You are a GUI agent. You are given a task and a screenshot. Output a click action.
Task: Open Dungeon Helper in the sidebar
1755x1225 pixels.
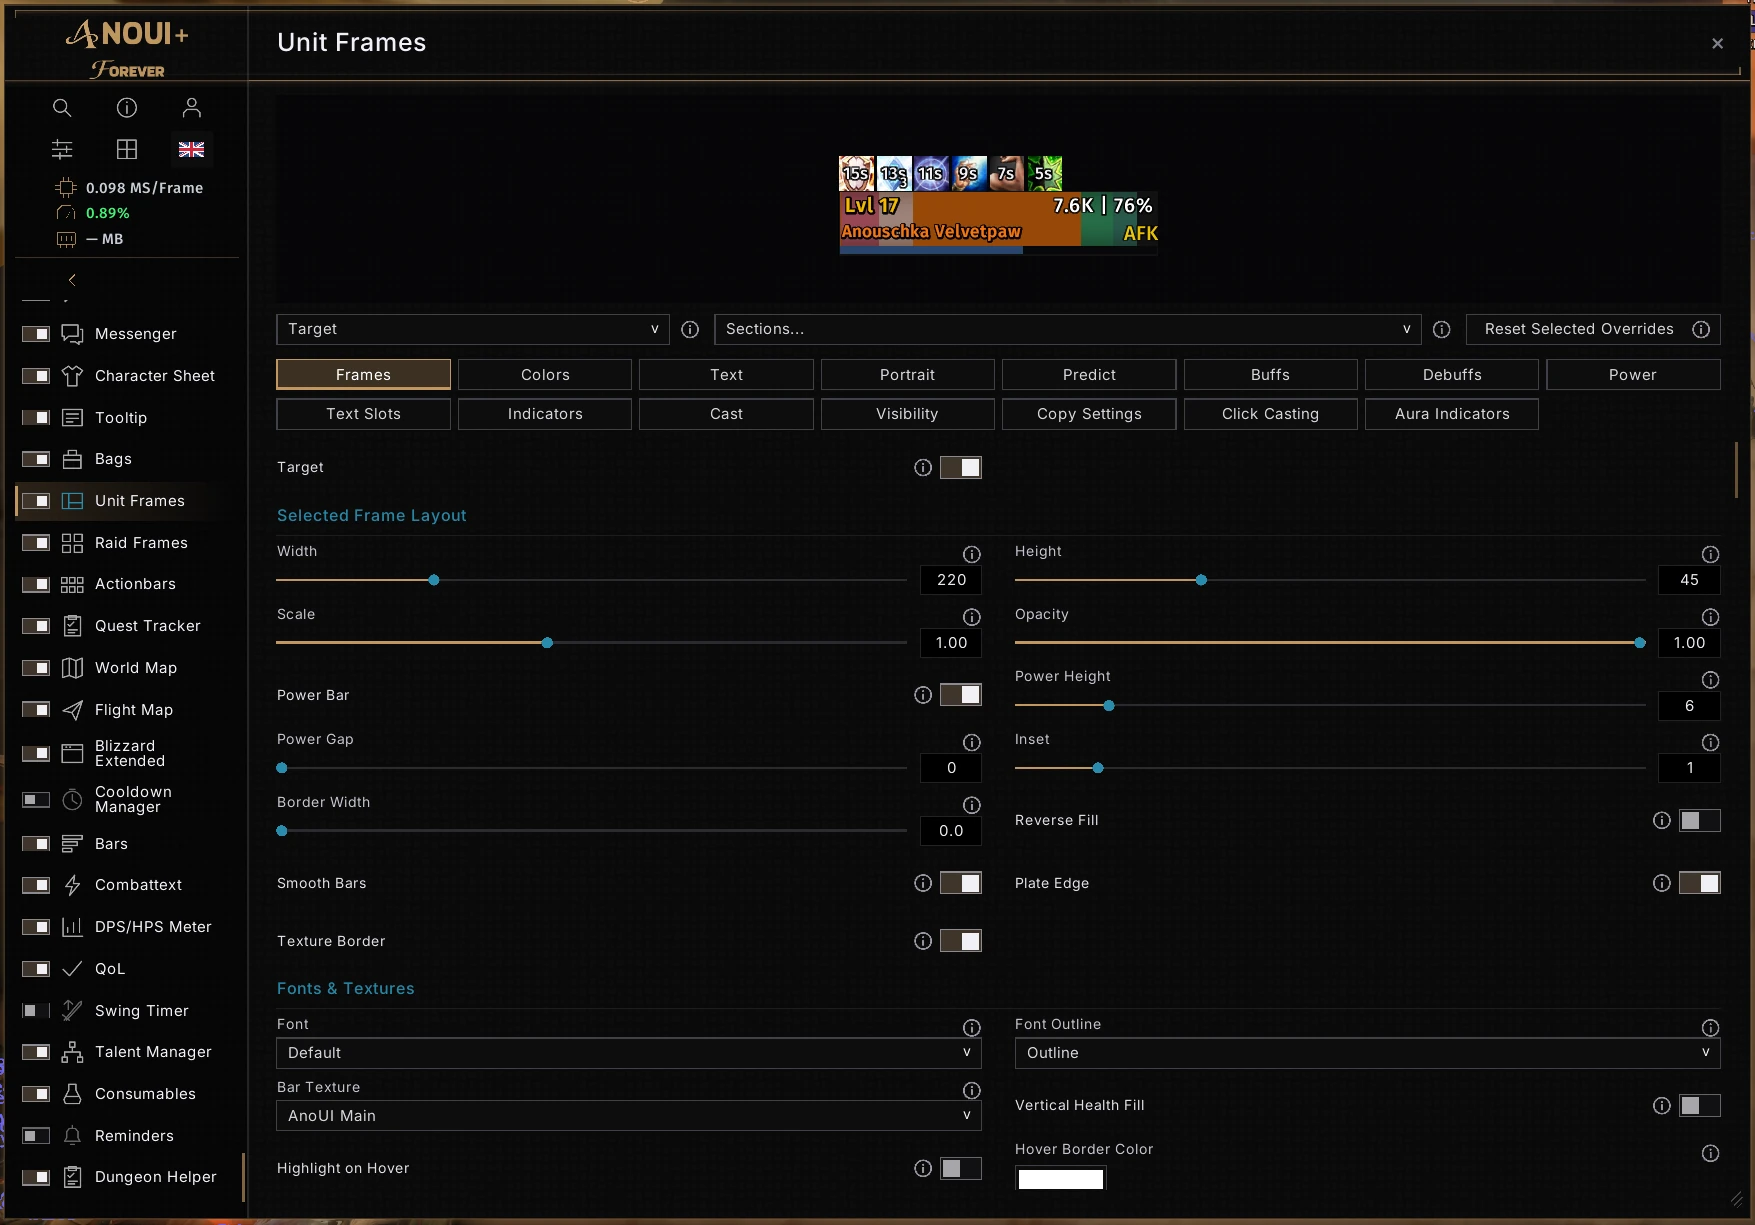(x=155, y=1177)
